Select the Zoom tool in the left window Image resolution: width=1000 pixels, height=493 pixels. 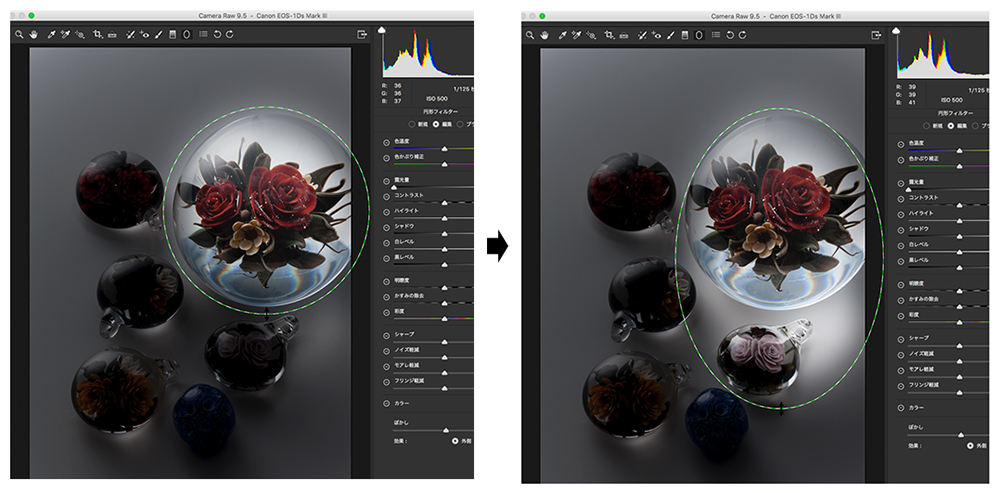tap(20, 34)
